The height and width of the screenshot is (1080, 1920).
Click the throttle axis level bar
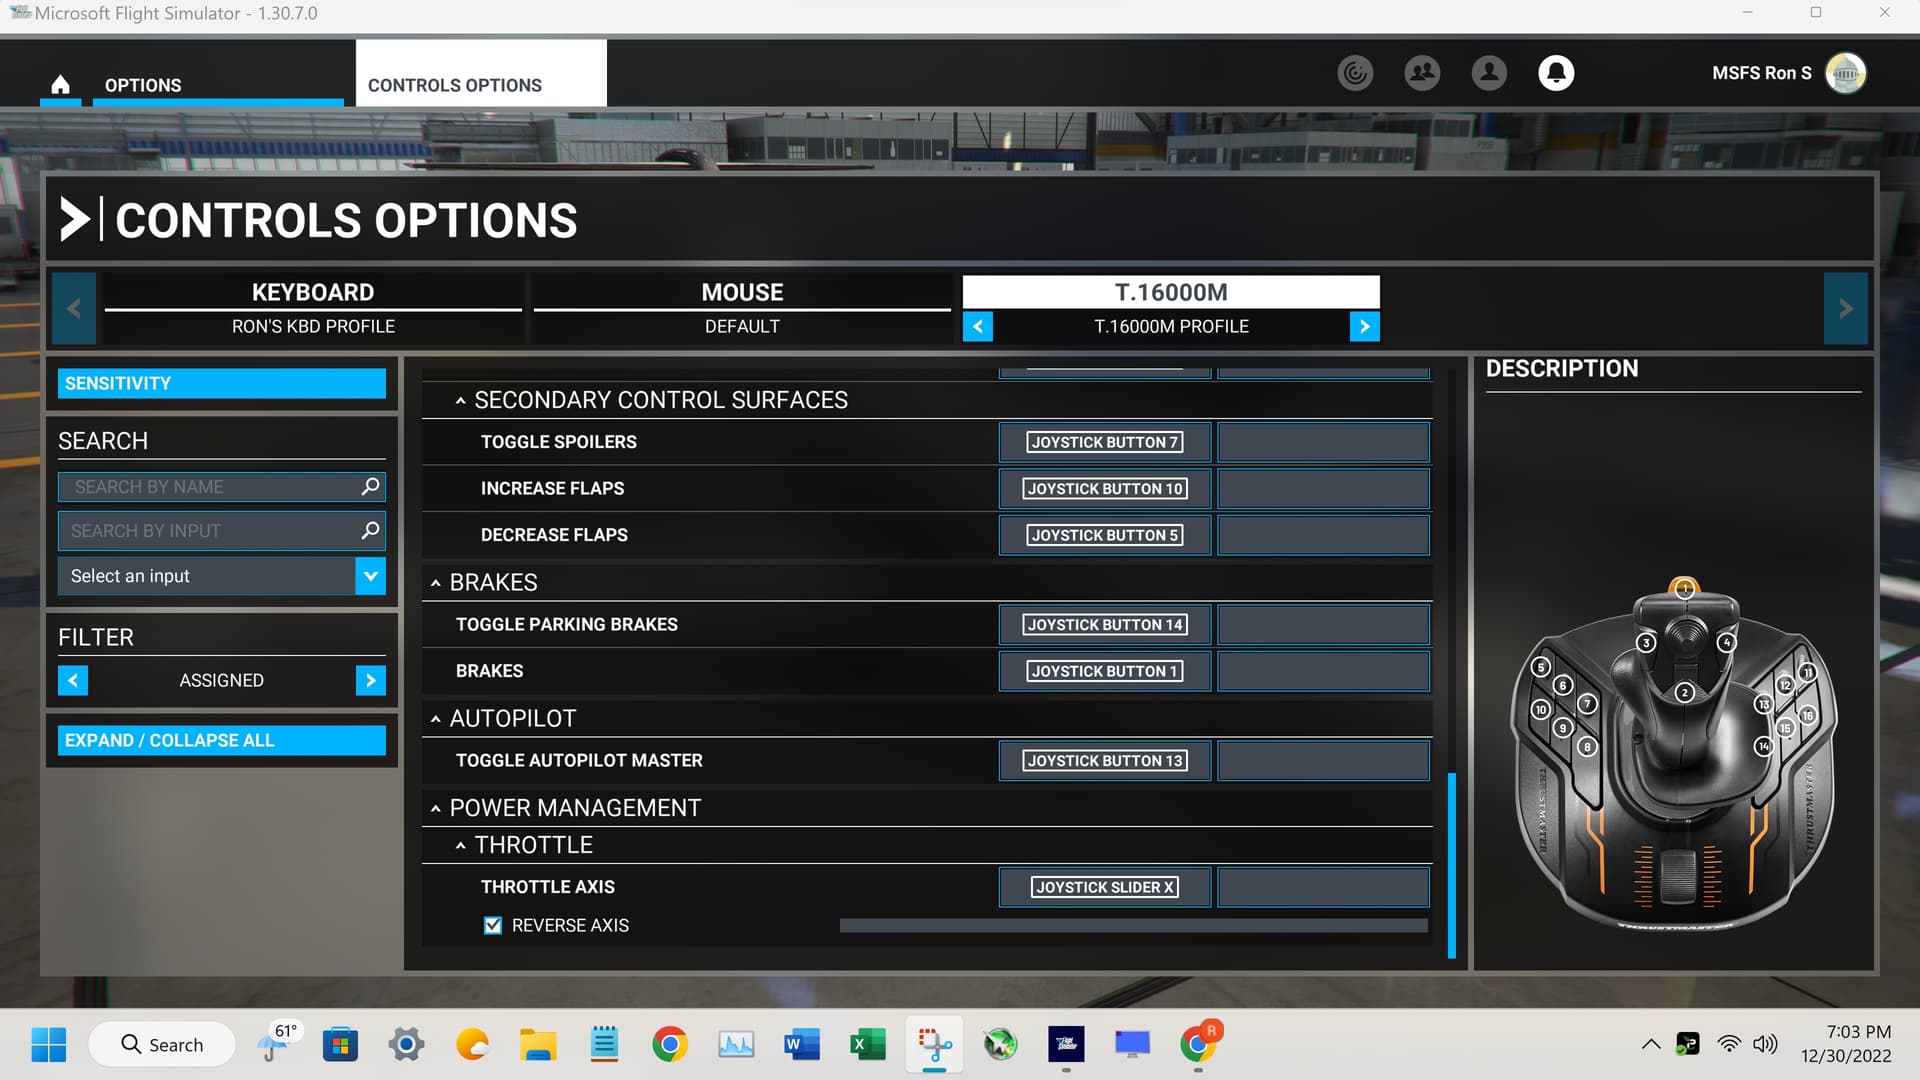[1134, 925]
